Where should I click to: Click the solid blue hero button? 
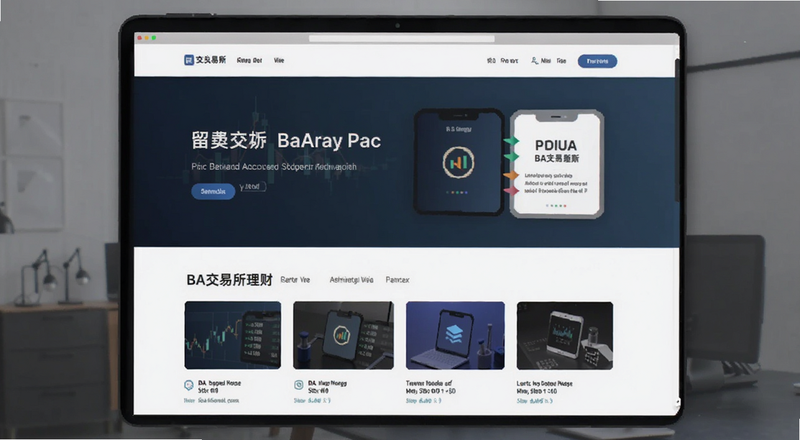coord(213,191)
